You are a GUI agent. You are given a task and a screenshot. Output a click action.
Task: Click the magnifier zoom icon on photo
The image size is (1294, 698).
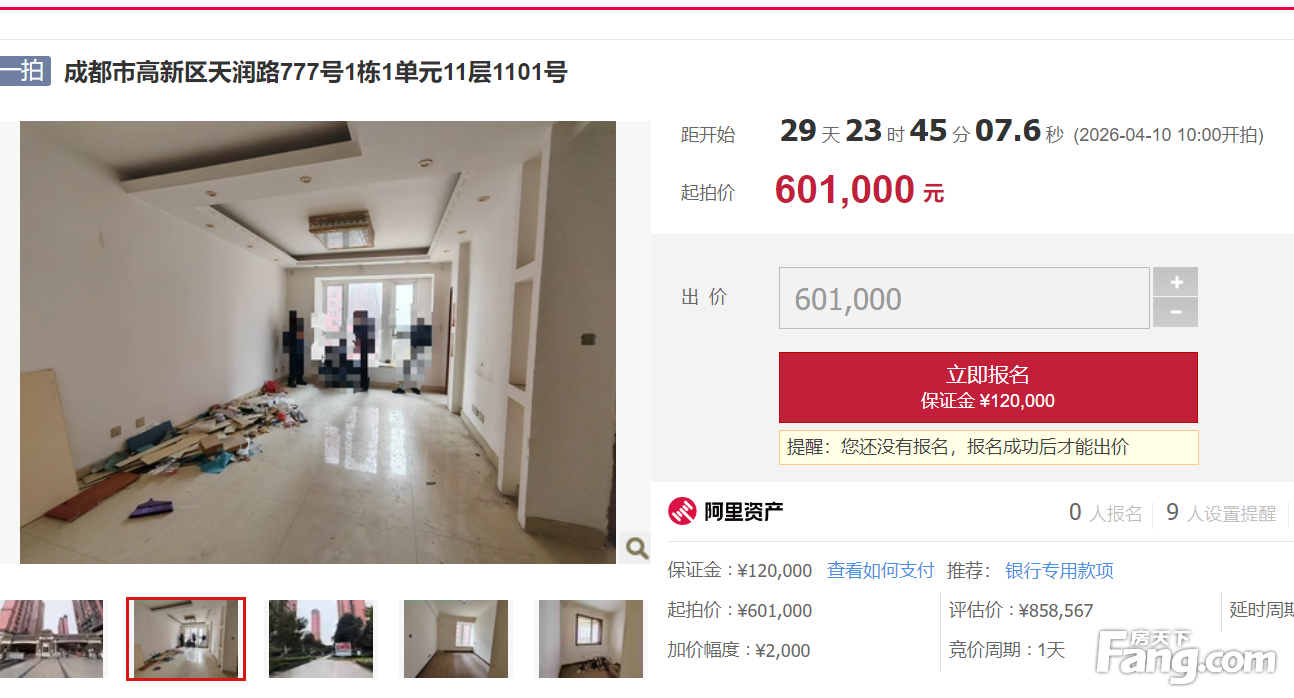636,547
